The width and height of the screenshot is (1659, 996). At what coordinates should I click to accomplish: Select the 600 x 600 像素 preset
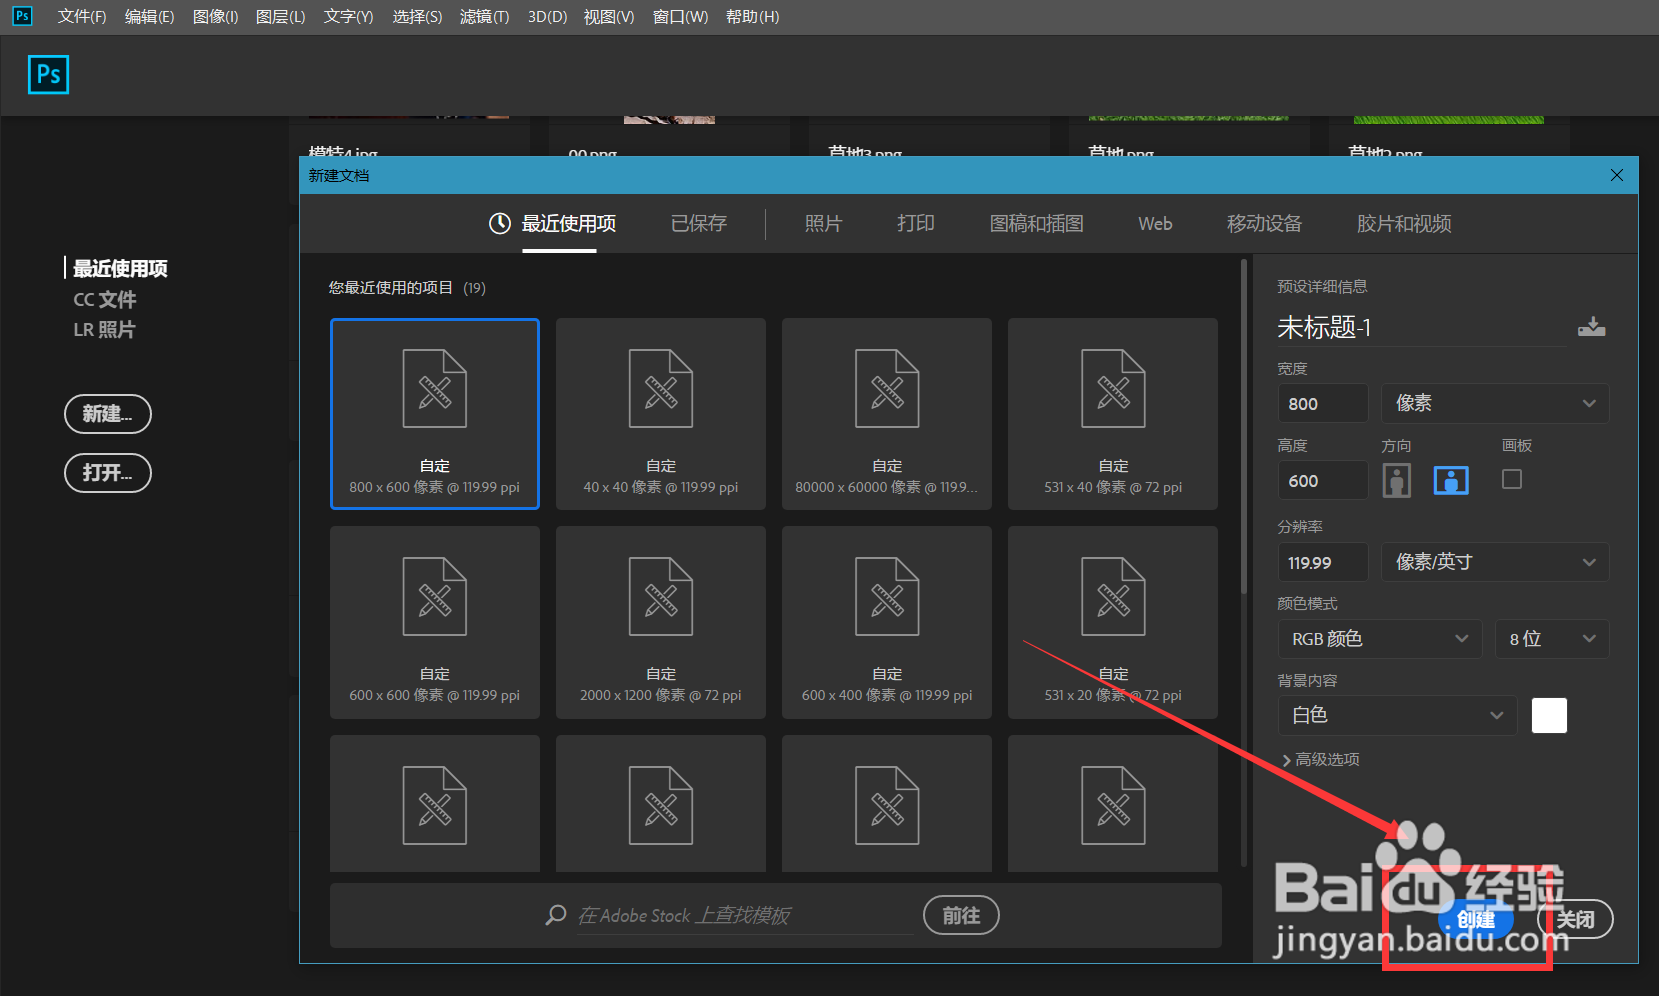pyautogui.click(x=435, y=622)
